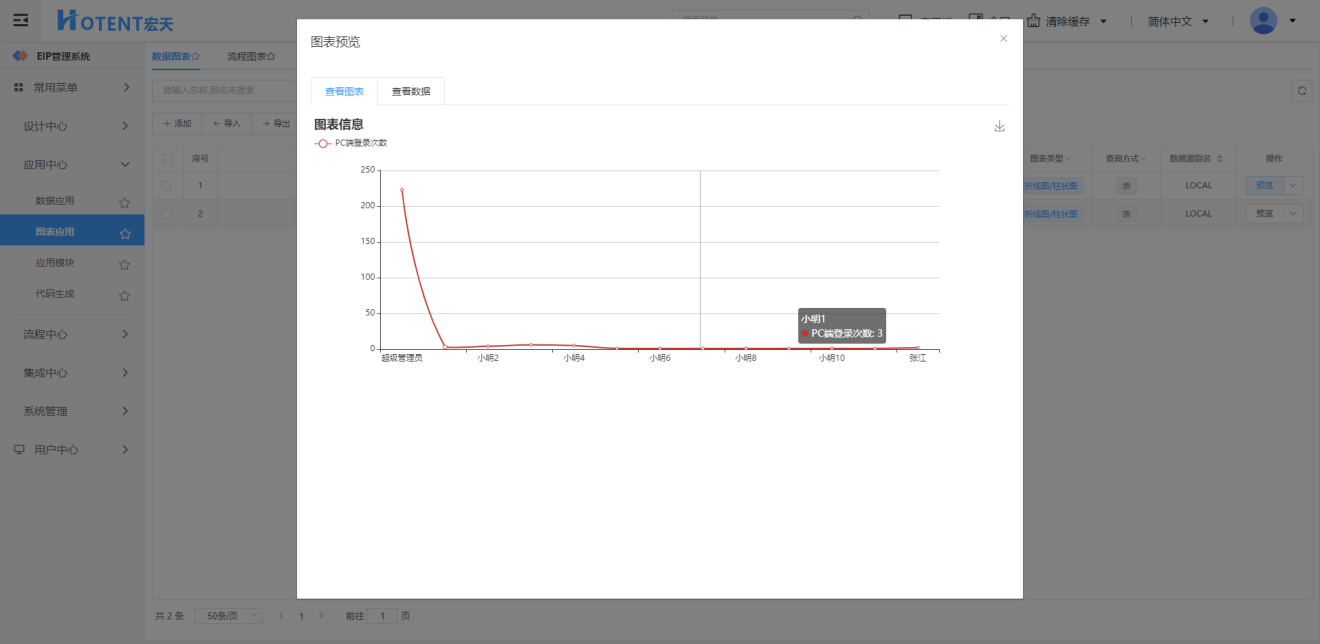Click the star beside 代码生成
The width and height of the screenshot is (1320, 644).
(125, 295)
